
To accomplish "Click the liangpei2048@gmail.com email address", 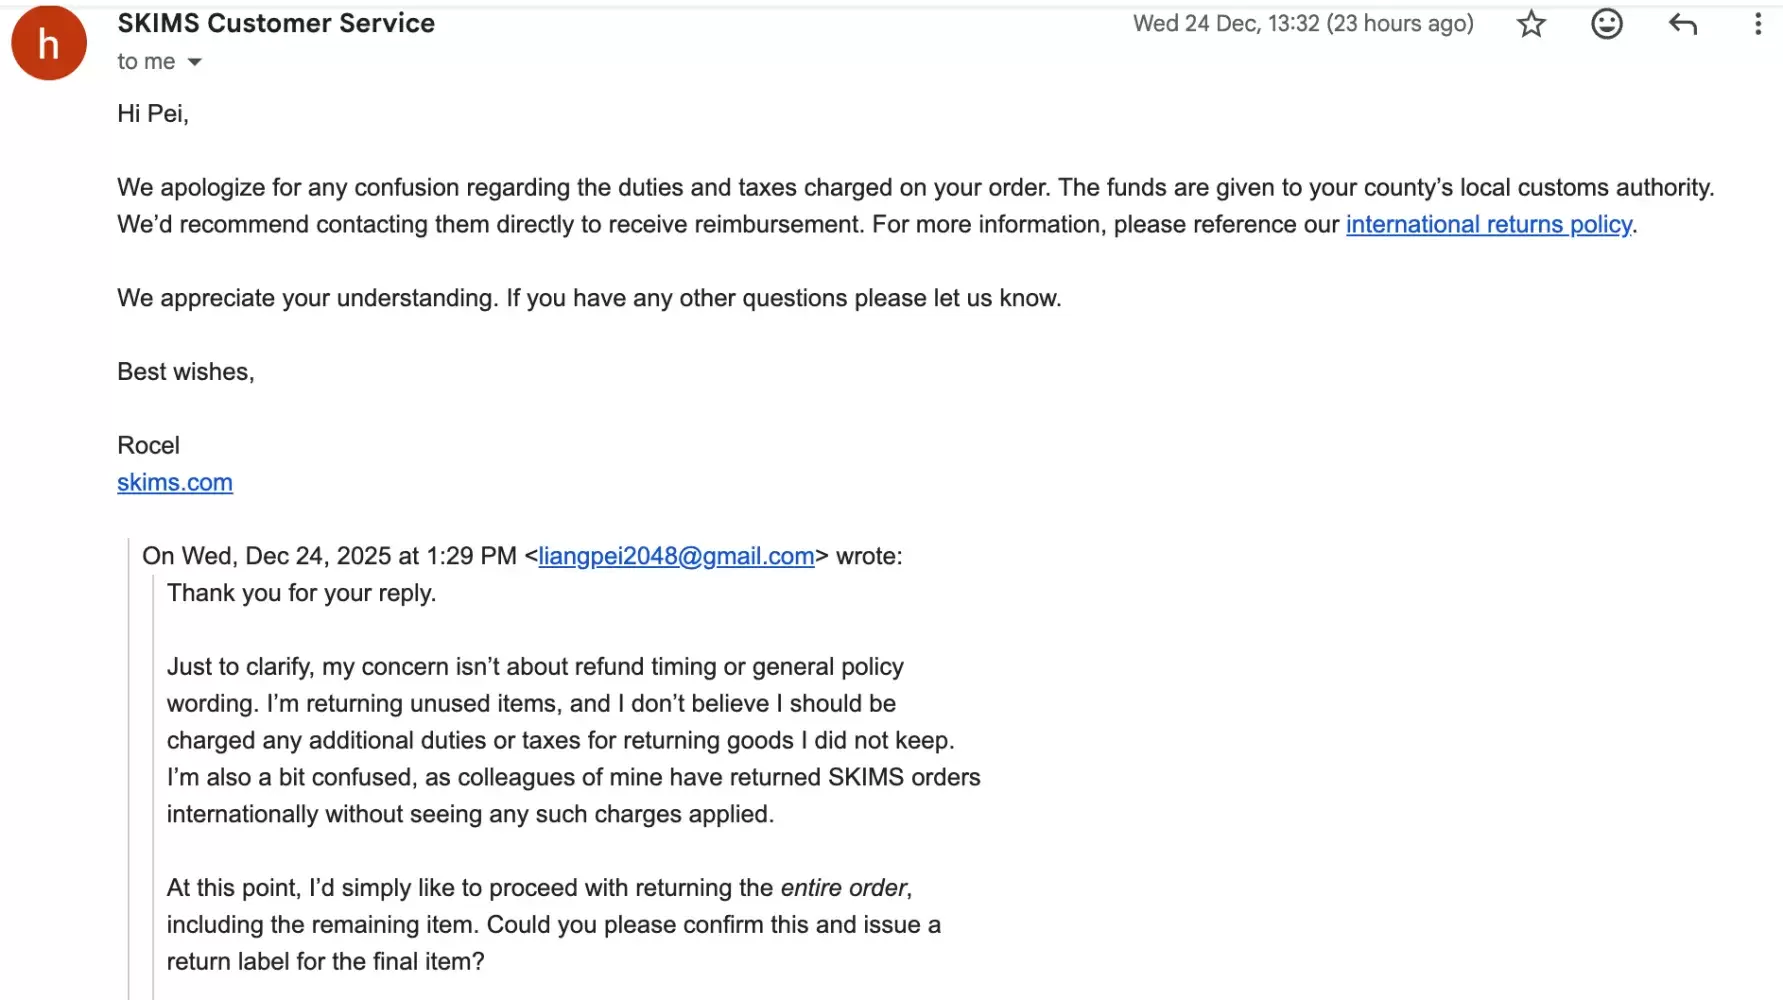I will pyautogui.click(x=676, y=556).
